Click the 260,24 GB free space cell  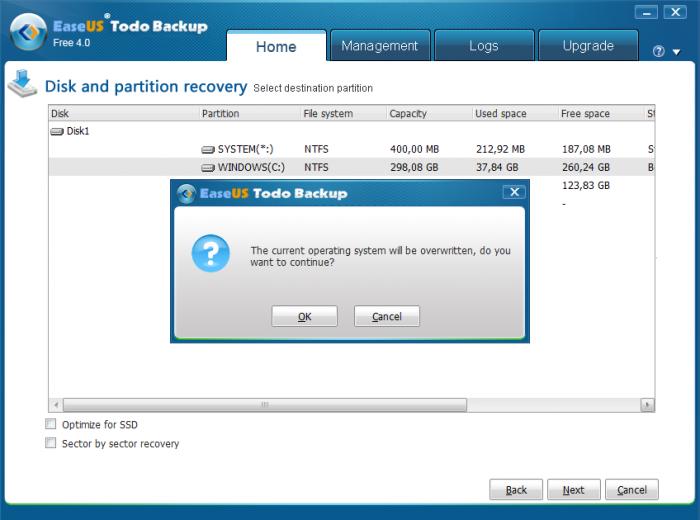[x=586, y=167]
